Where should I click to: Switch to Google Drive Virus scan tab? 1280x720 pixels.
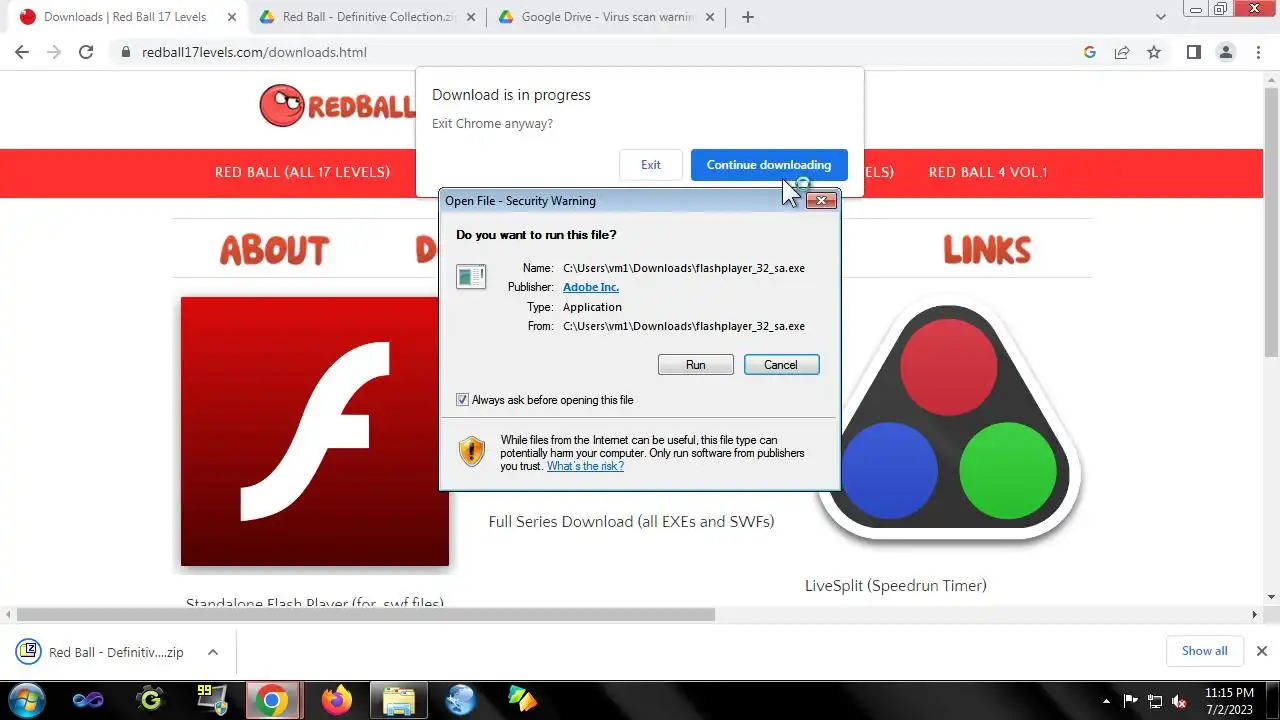coord(606,17)
